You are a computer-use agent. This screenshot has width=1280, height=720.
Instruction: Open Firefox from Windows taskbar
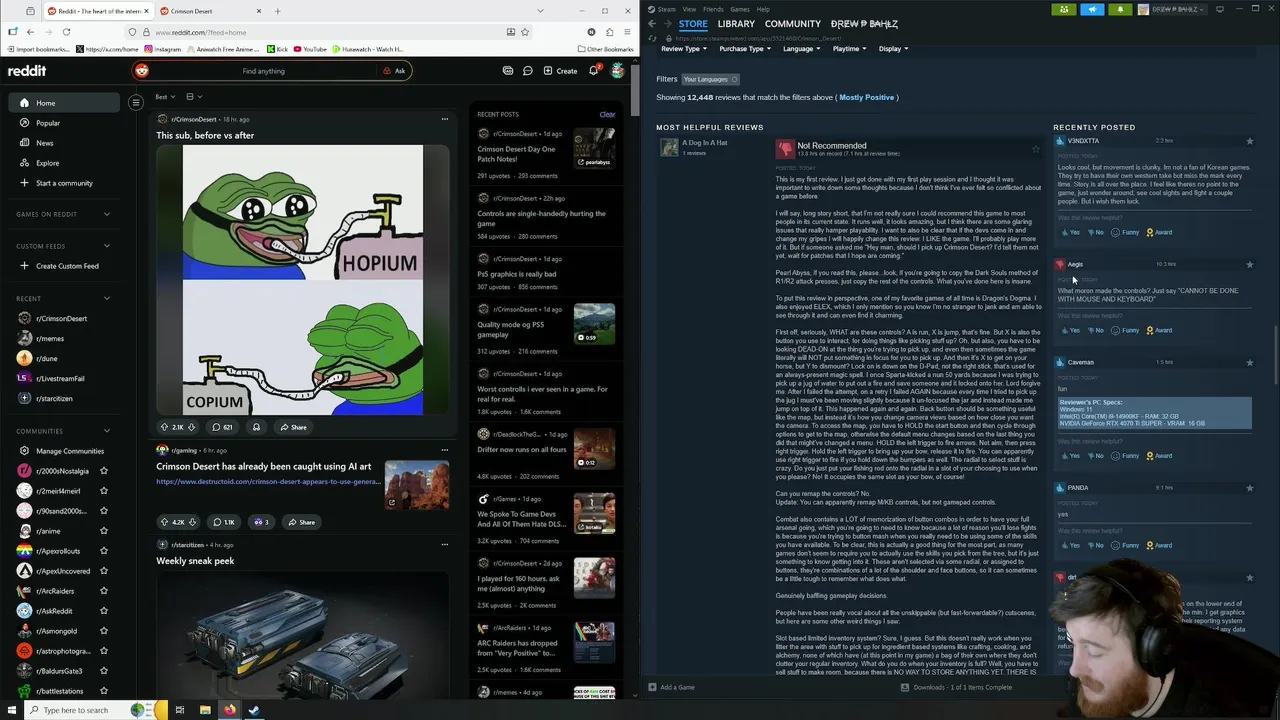tap(229, 710)
